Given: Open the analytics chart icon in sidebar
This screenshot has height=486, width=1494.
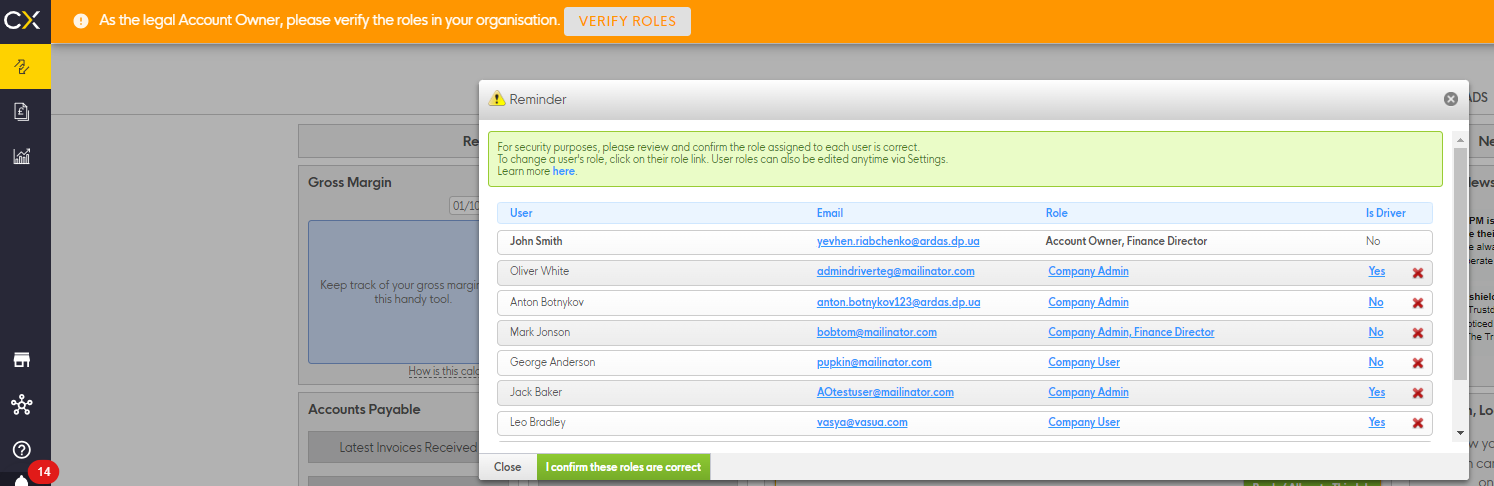Looking at the screenshot, I should tap(22, 156).
